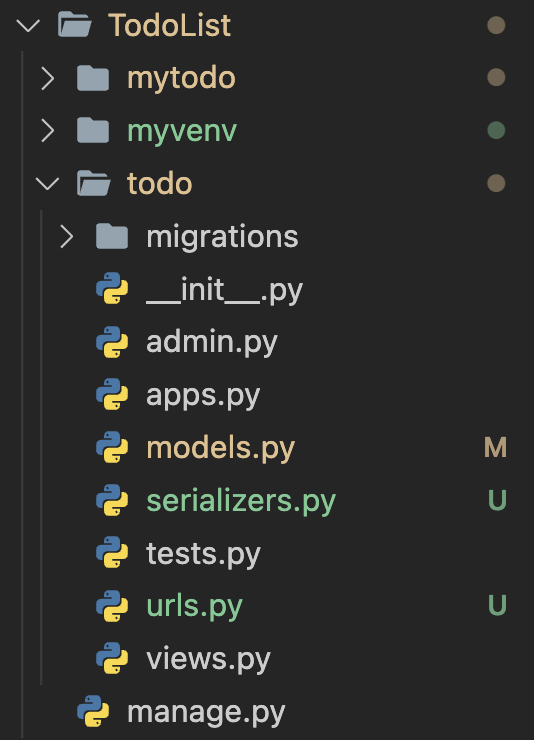The image size is (534, 740).
Task: Click git status dot on todo row
Action: click(x=496, y=183)
